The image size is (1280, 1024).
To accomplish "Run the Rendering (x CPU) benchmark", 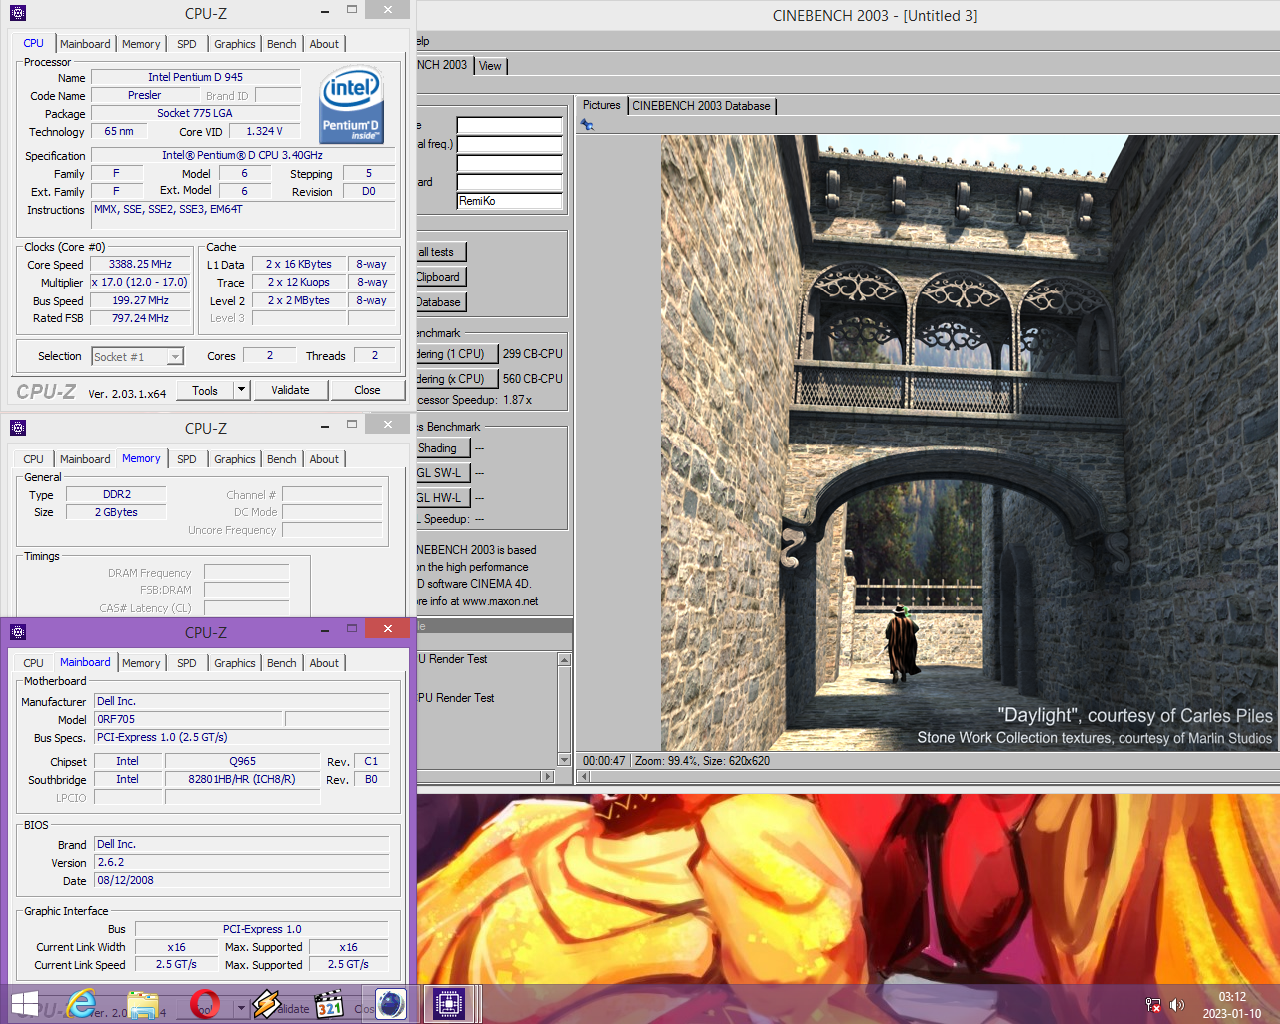I will [x=456, y=379].
